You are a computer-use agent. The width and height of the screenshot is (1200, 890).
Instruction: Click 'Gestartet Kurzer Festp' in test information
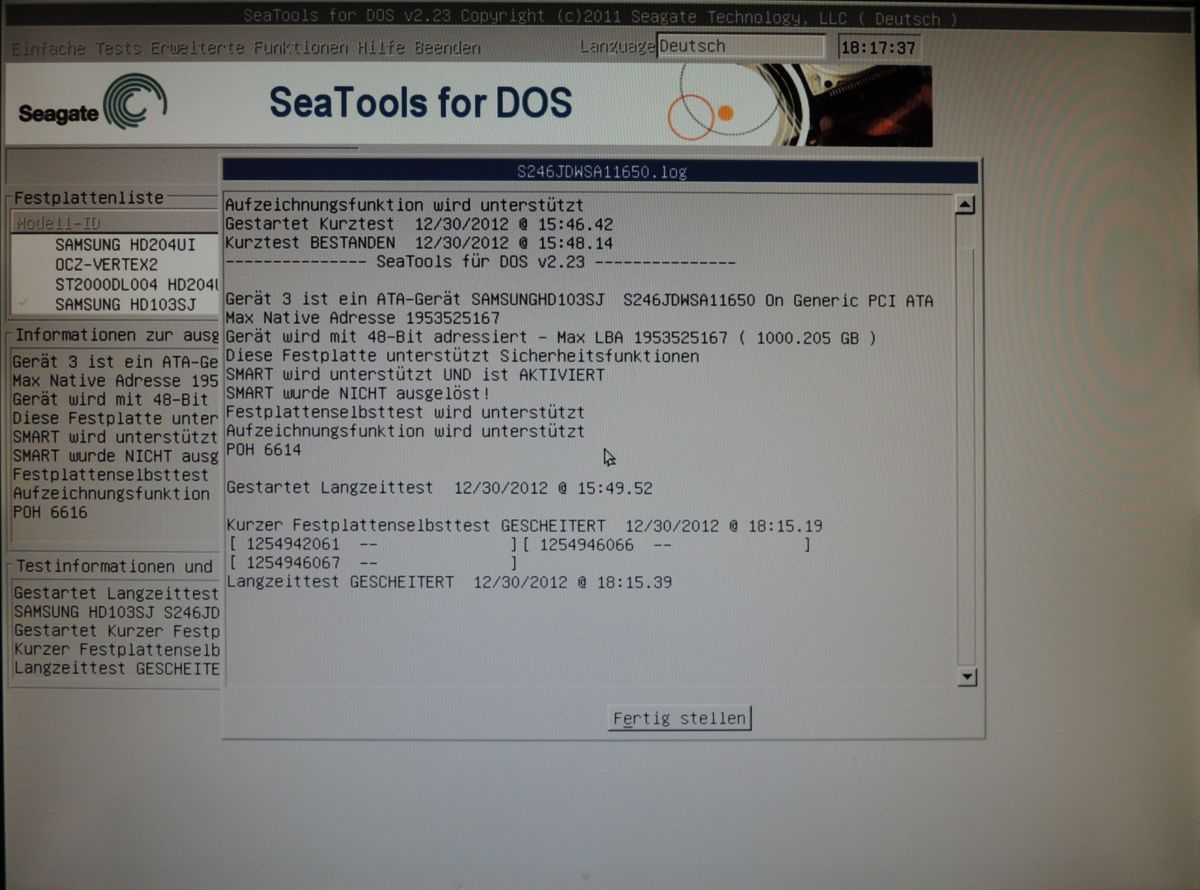click(x=117, y=631)
